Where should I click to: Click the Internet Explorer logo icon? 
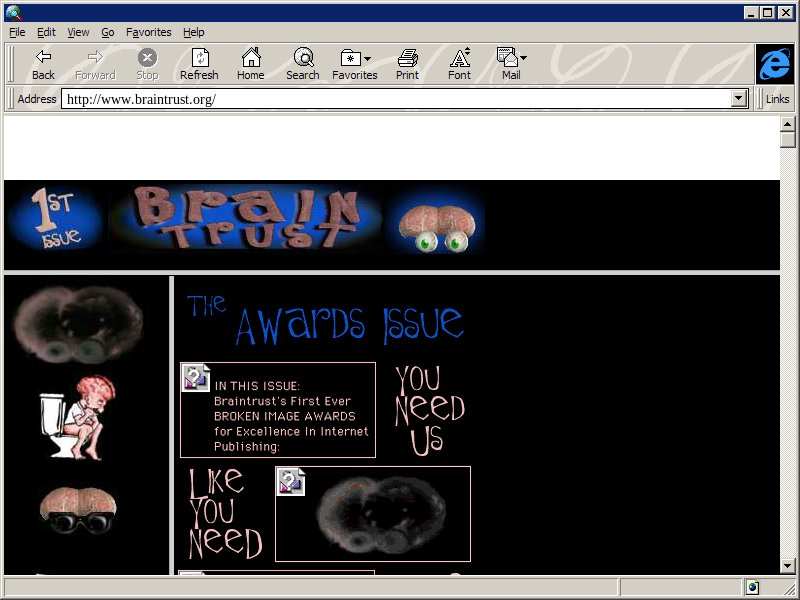coord(774,64)
